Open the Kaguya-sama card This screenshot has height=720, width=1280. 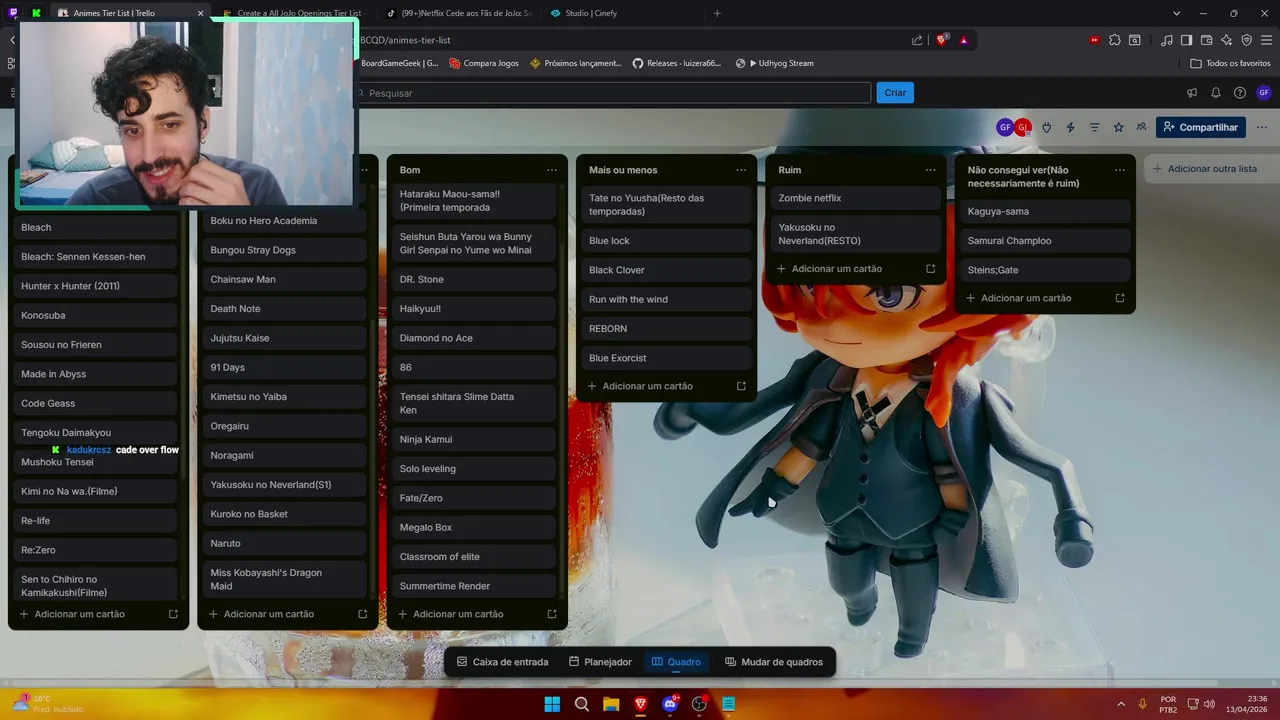pyautogui.click(x=1046, y=211)
